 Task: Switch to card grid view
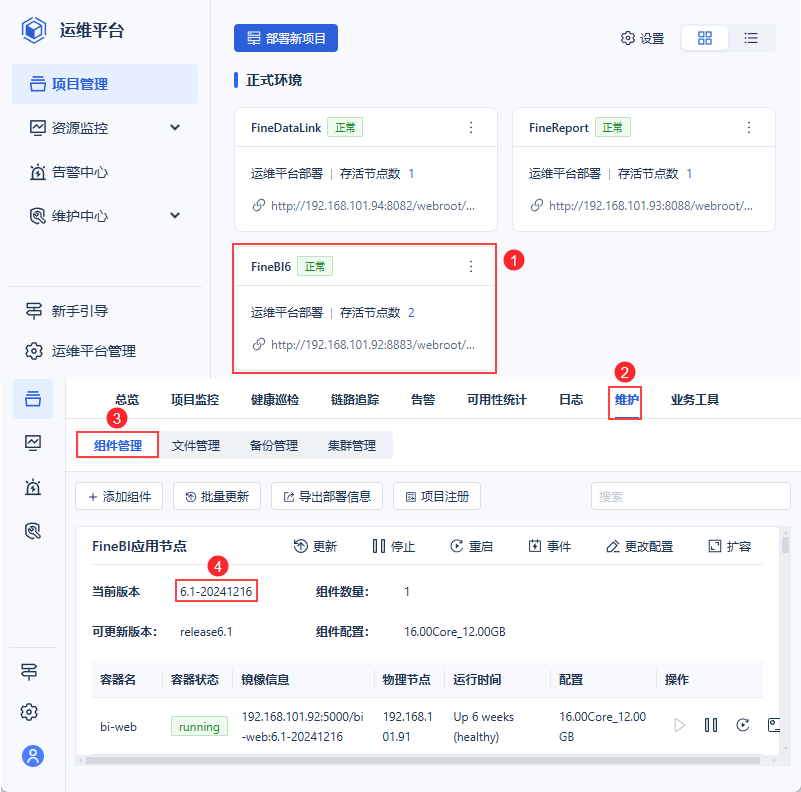pos(704,38)
